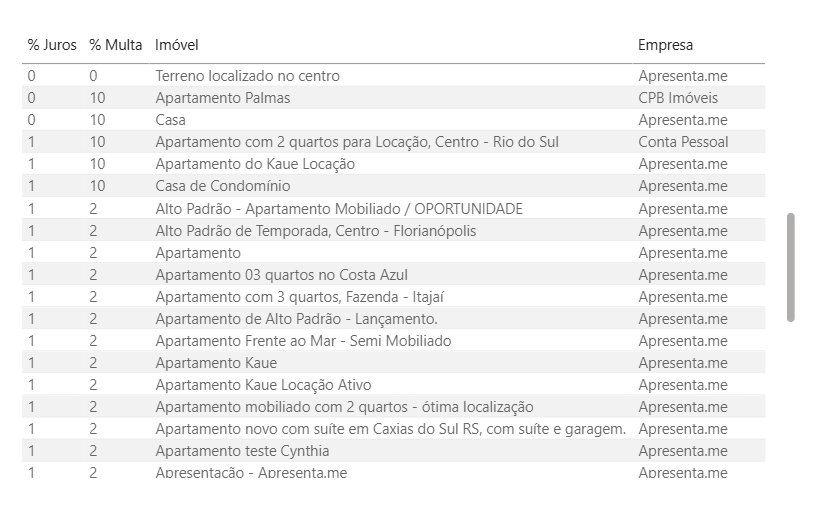Viewport: 829px width, 520px height.
Task: Sort by the % Juros column header
Action: pos(52,45)
